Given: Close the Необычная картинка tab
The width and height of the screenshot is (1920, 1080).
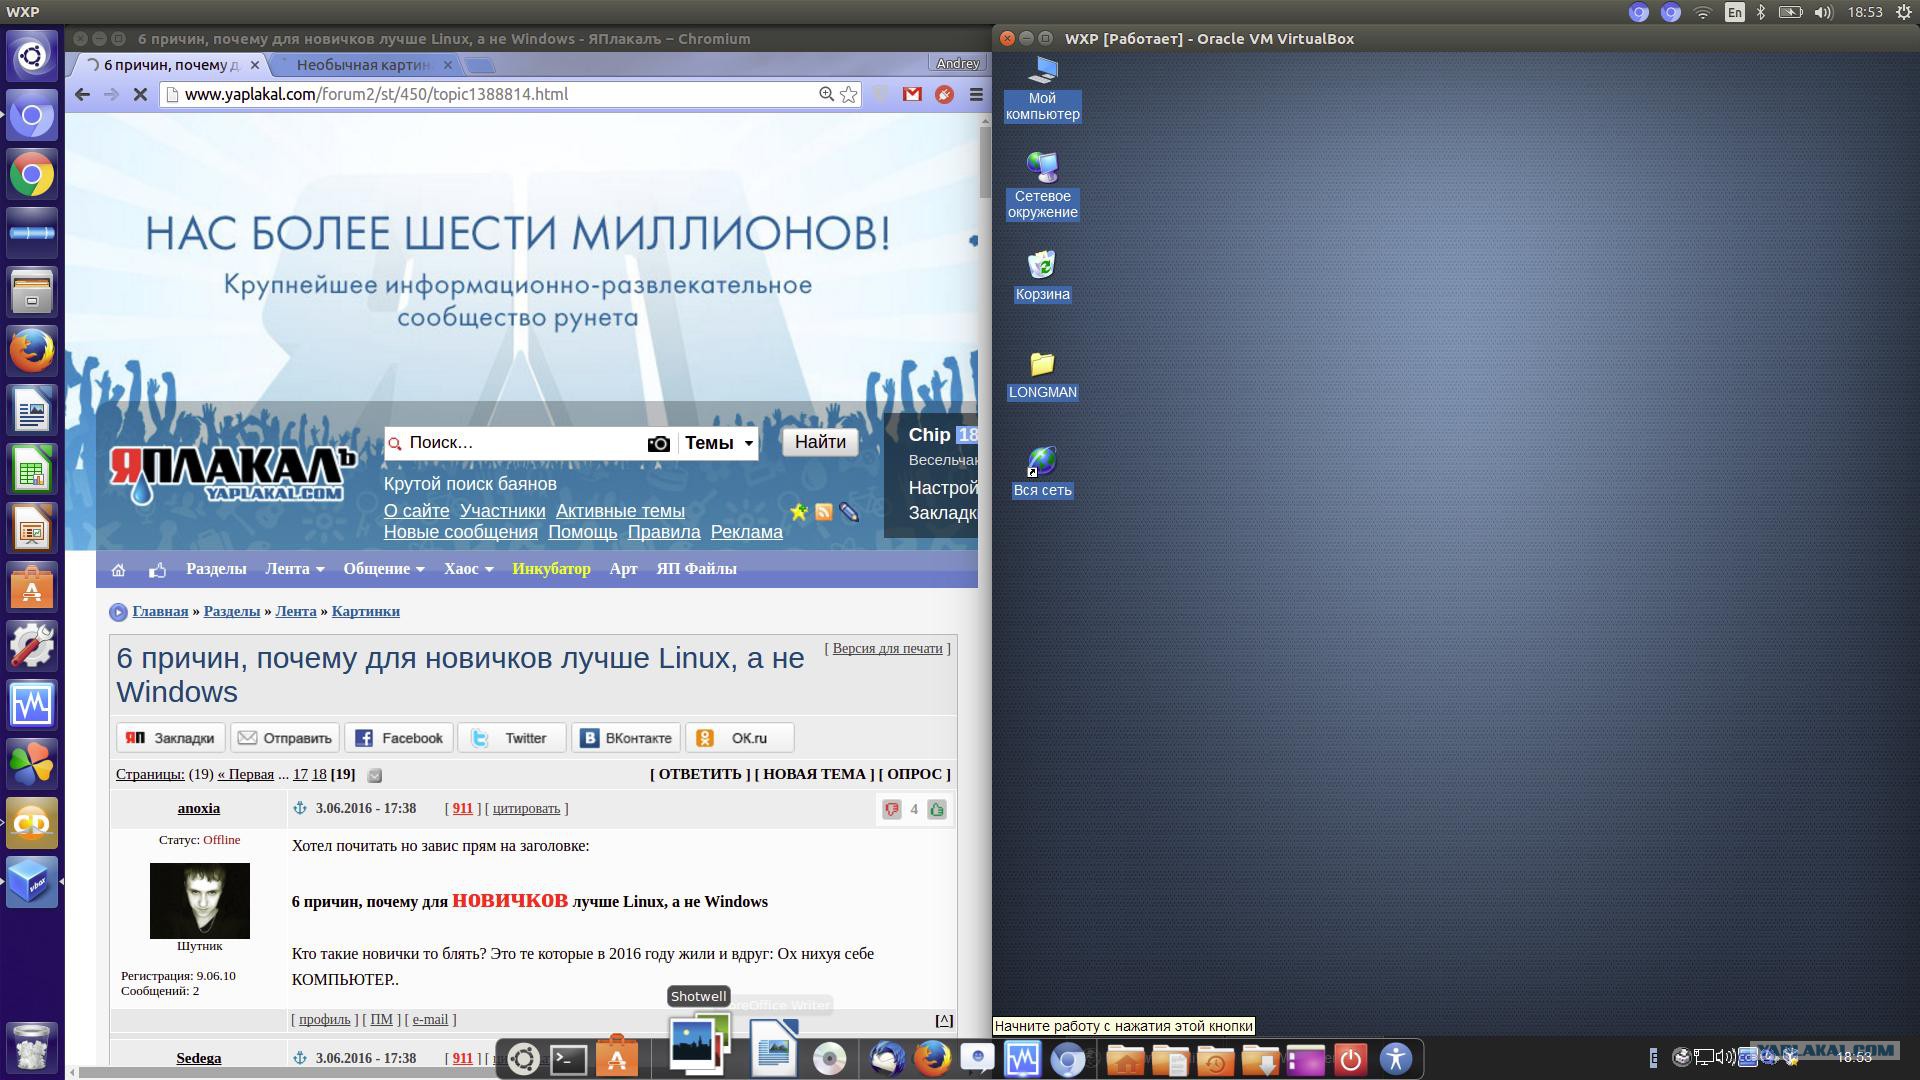Looking at the screenshot, I should pyautogui.click(x=447, y=65).
